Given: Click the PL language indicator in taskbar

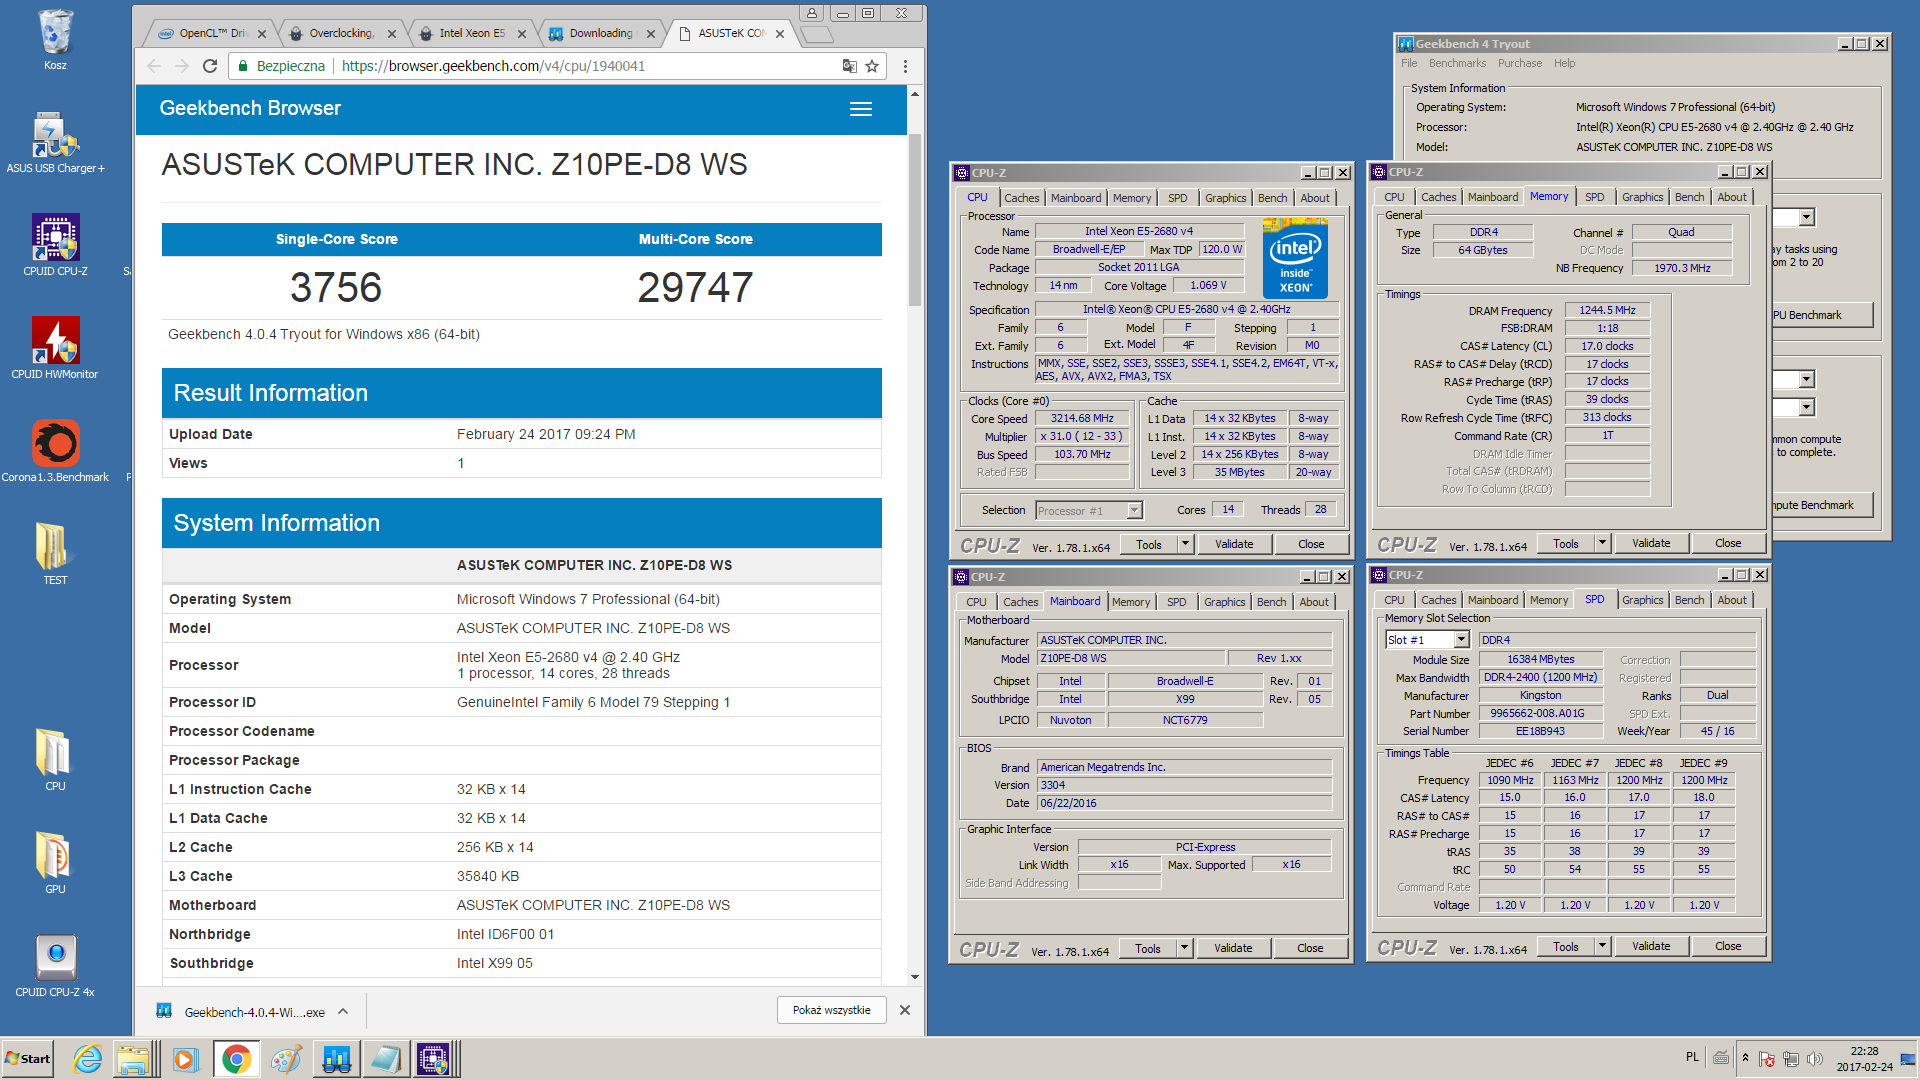Looking at the screenshot, I should tap(1692, 1057).
